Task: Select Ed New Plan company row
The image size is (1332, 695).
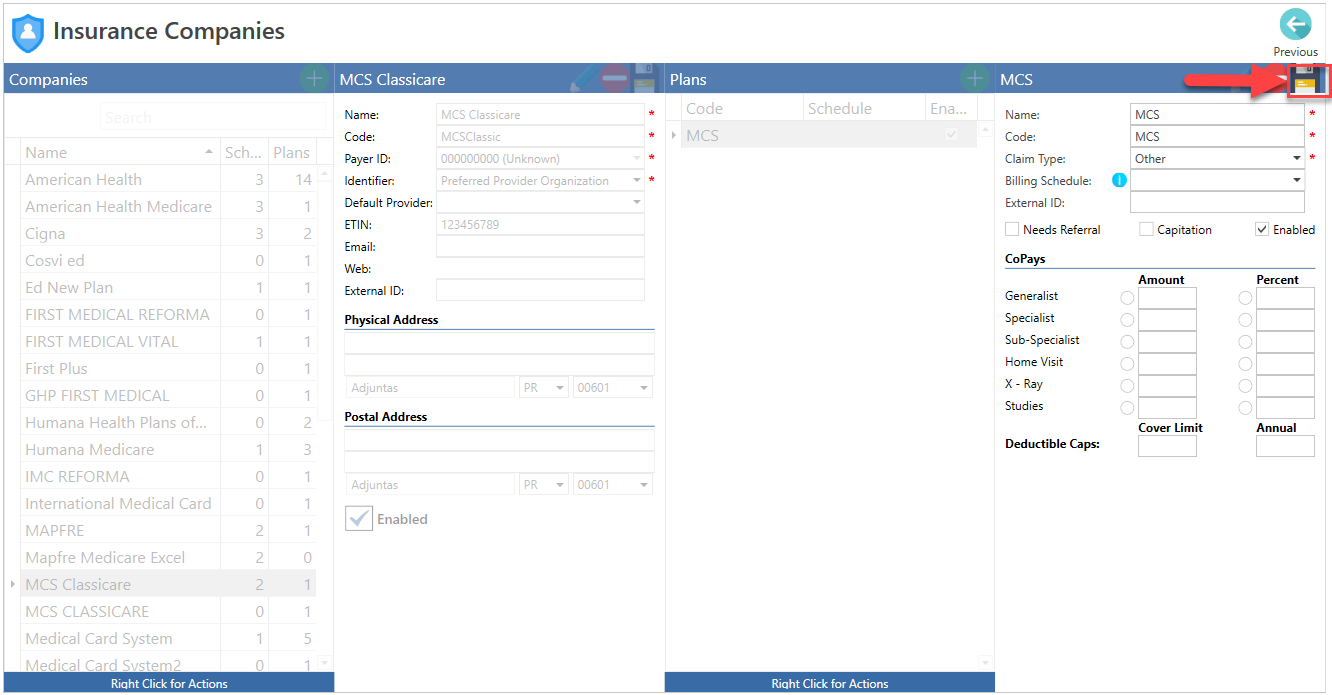Action: pos(168,287)
